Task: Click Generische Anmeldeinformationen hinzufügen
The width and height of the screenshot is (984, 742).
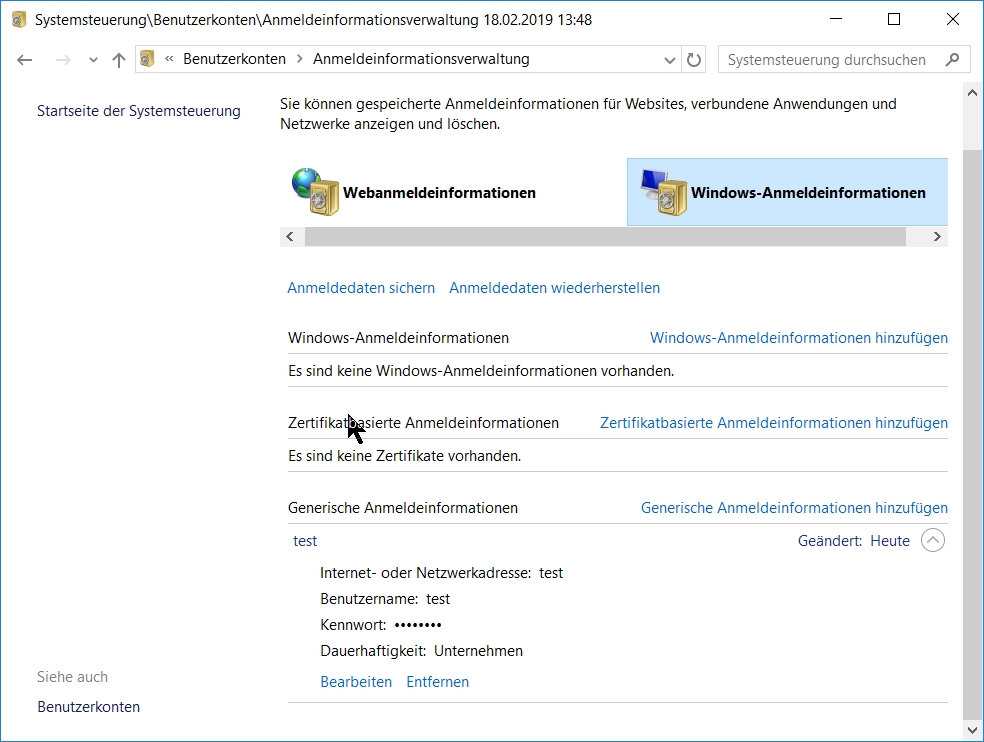Action: [x=794, y=508]
